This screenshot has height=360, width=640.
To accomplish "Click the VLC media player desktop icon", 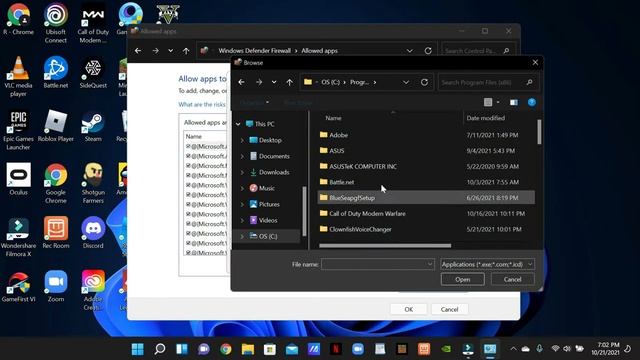I will coord(18,76).
